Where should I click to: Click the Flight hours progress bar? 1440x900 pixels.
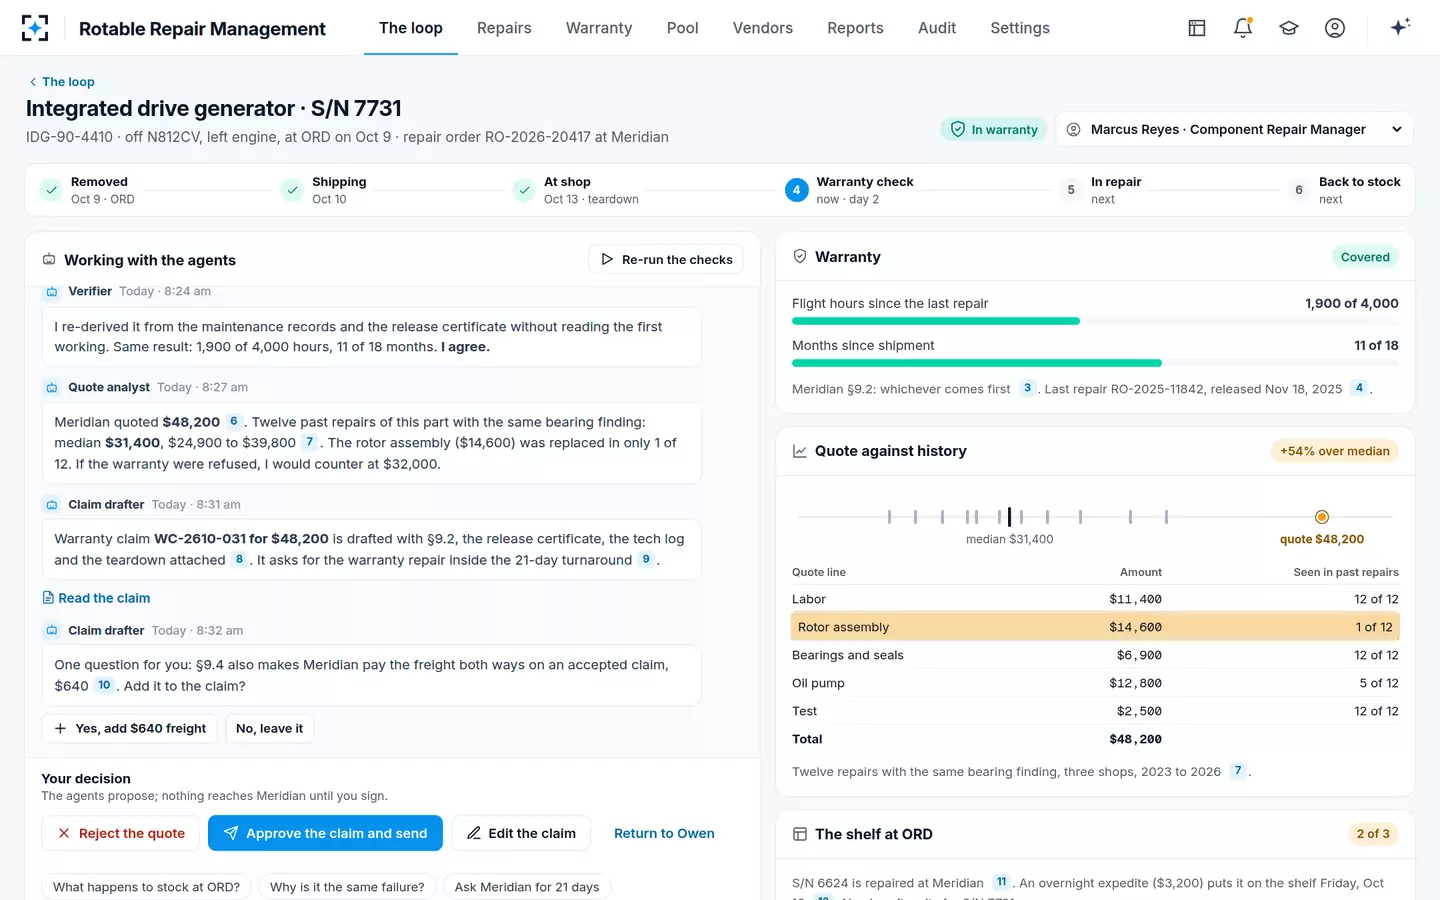click(x=1095, y=321)
